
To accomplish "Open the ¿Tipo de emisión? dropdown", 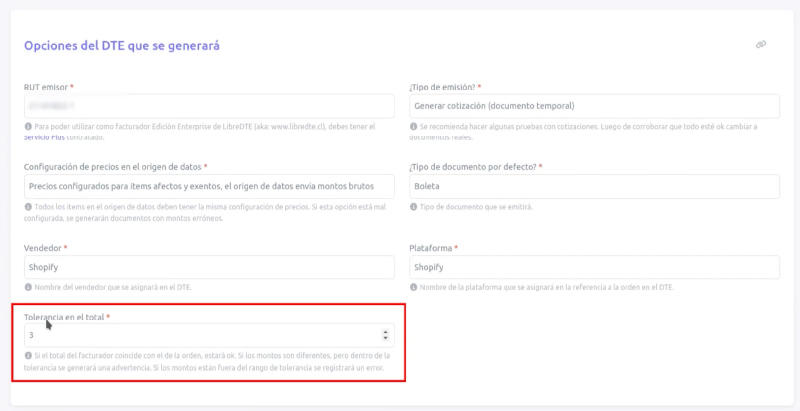I will 594,106.
